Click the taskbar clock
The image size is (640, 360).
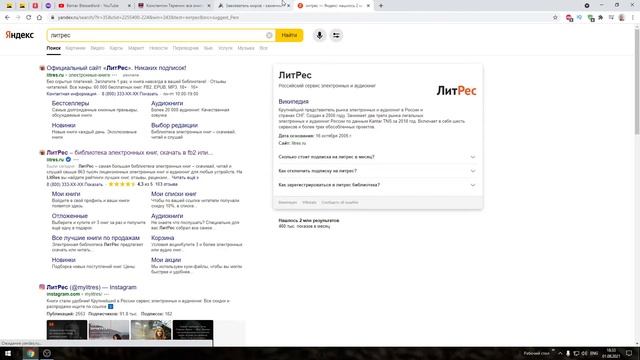pyautogui.click(x=611, y=353)
